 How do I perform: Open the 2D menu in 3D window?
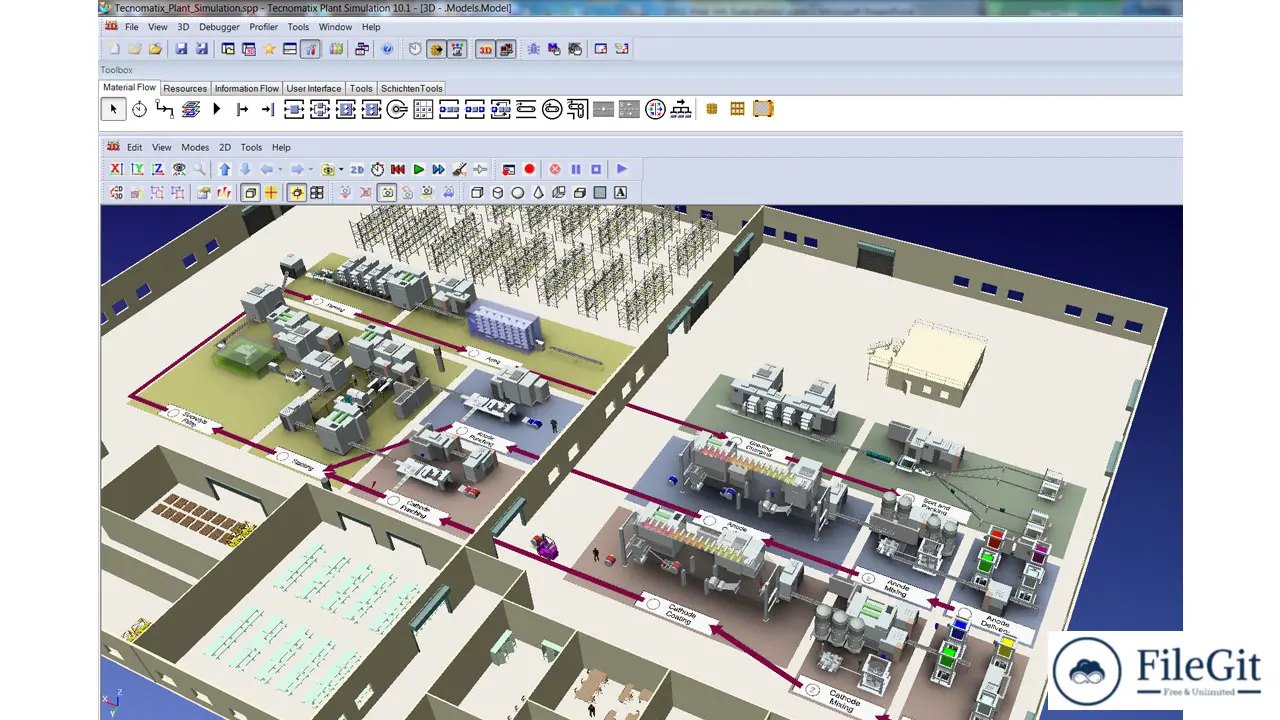point(225,147)
